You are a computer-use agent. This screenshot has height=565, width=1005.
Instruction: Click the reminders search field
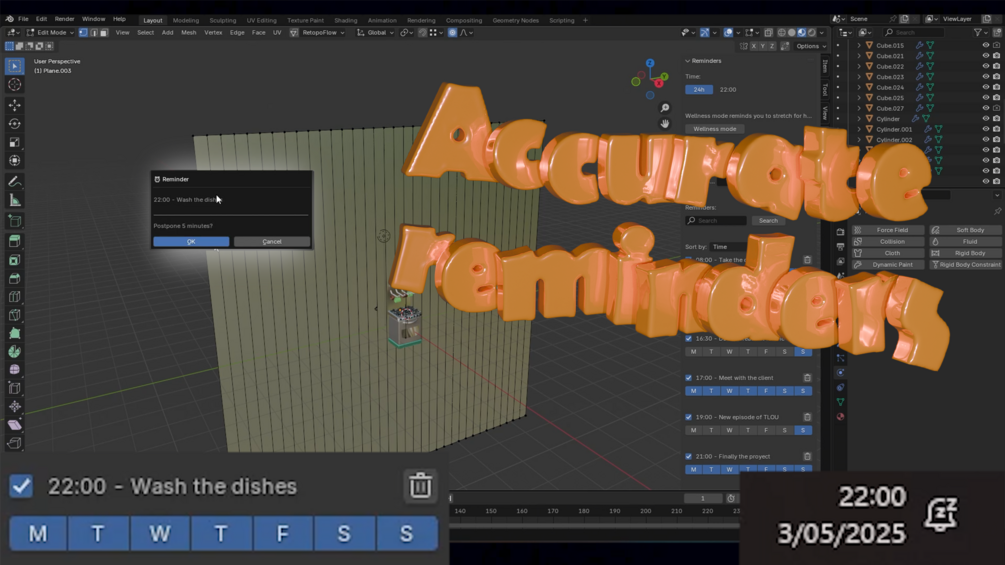716,220
